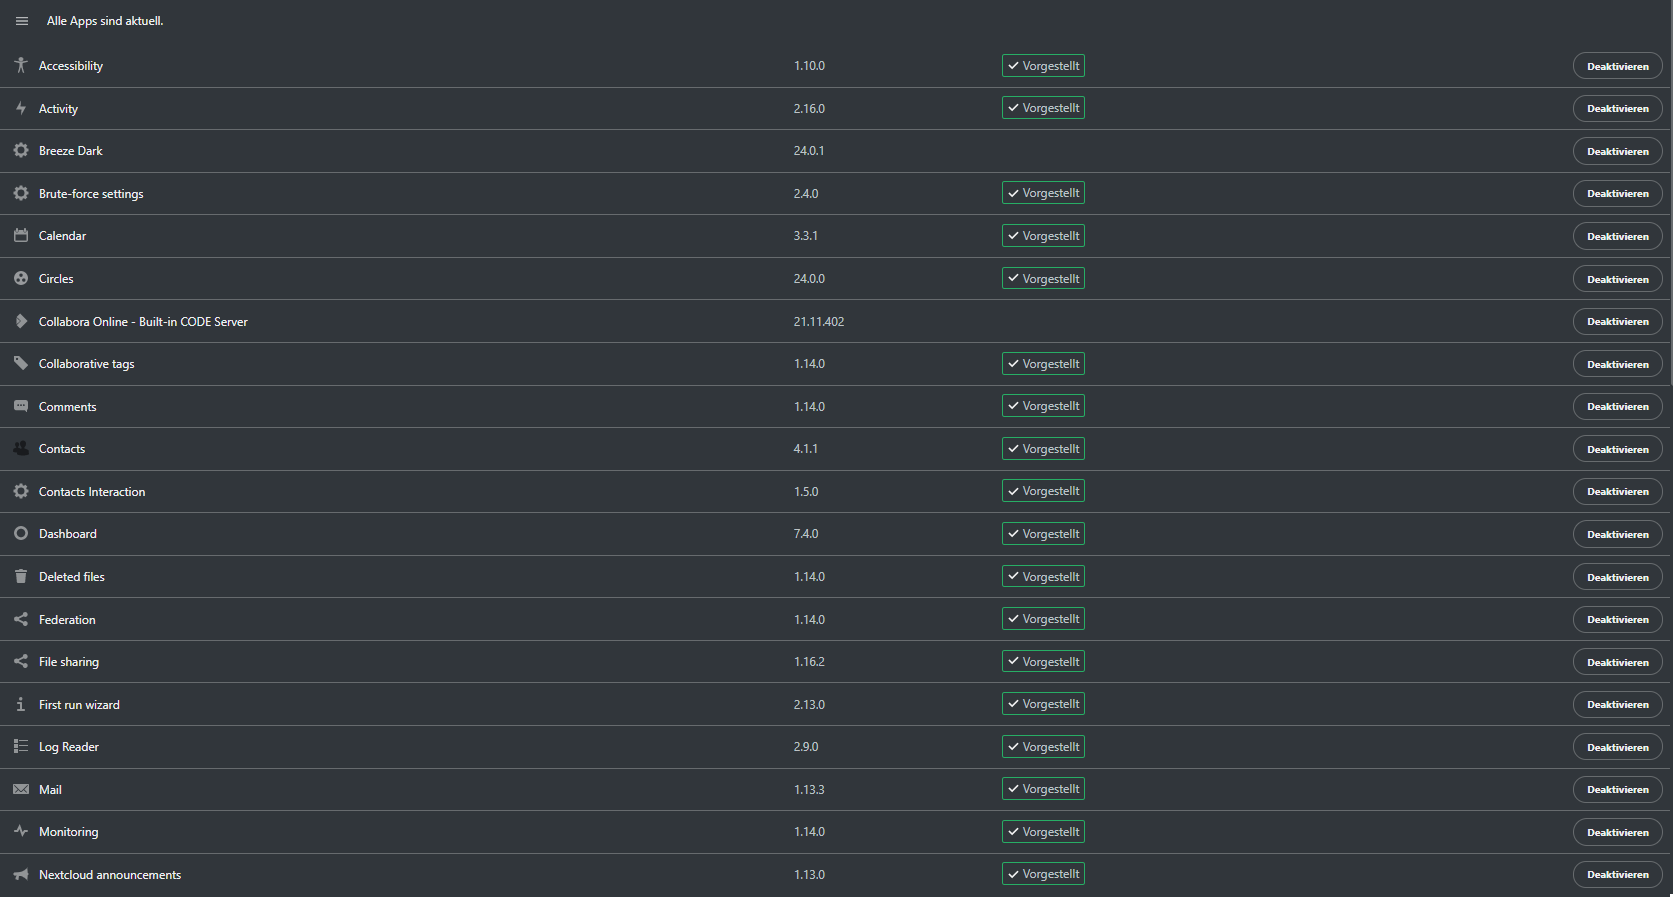Screen dimensions: 1673x897
Task: Click the Vorgestellt badge for Accessibility
Action: click(x=1043, y=66)
